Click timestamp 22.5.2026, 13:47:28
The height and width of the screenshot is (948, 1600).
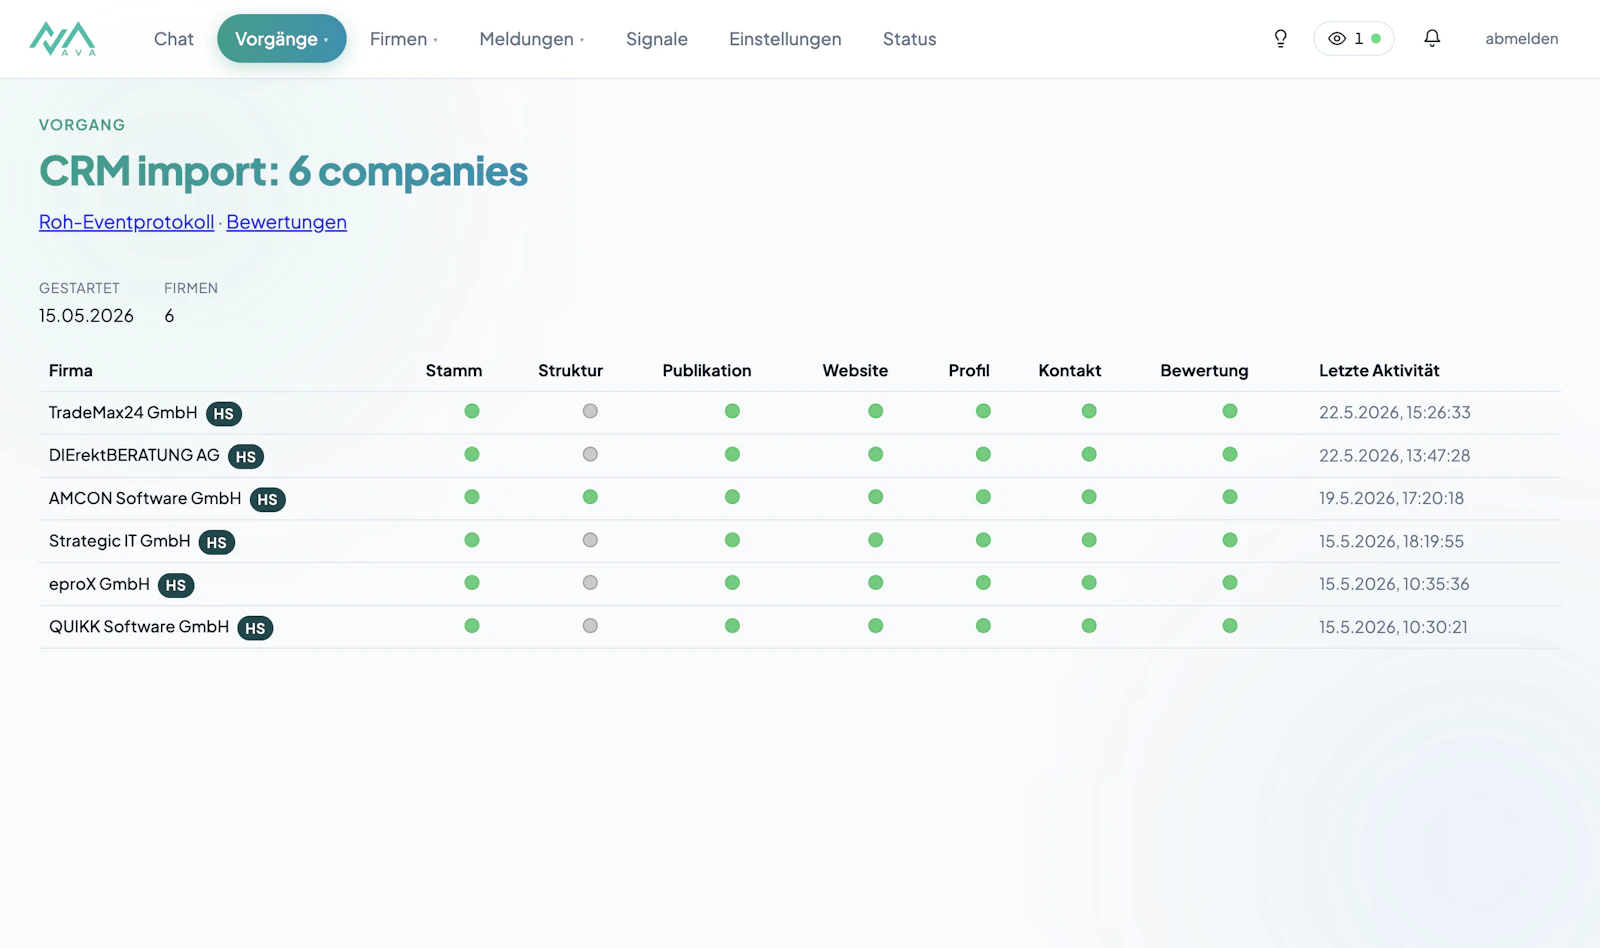1395,455
